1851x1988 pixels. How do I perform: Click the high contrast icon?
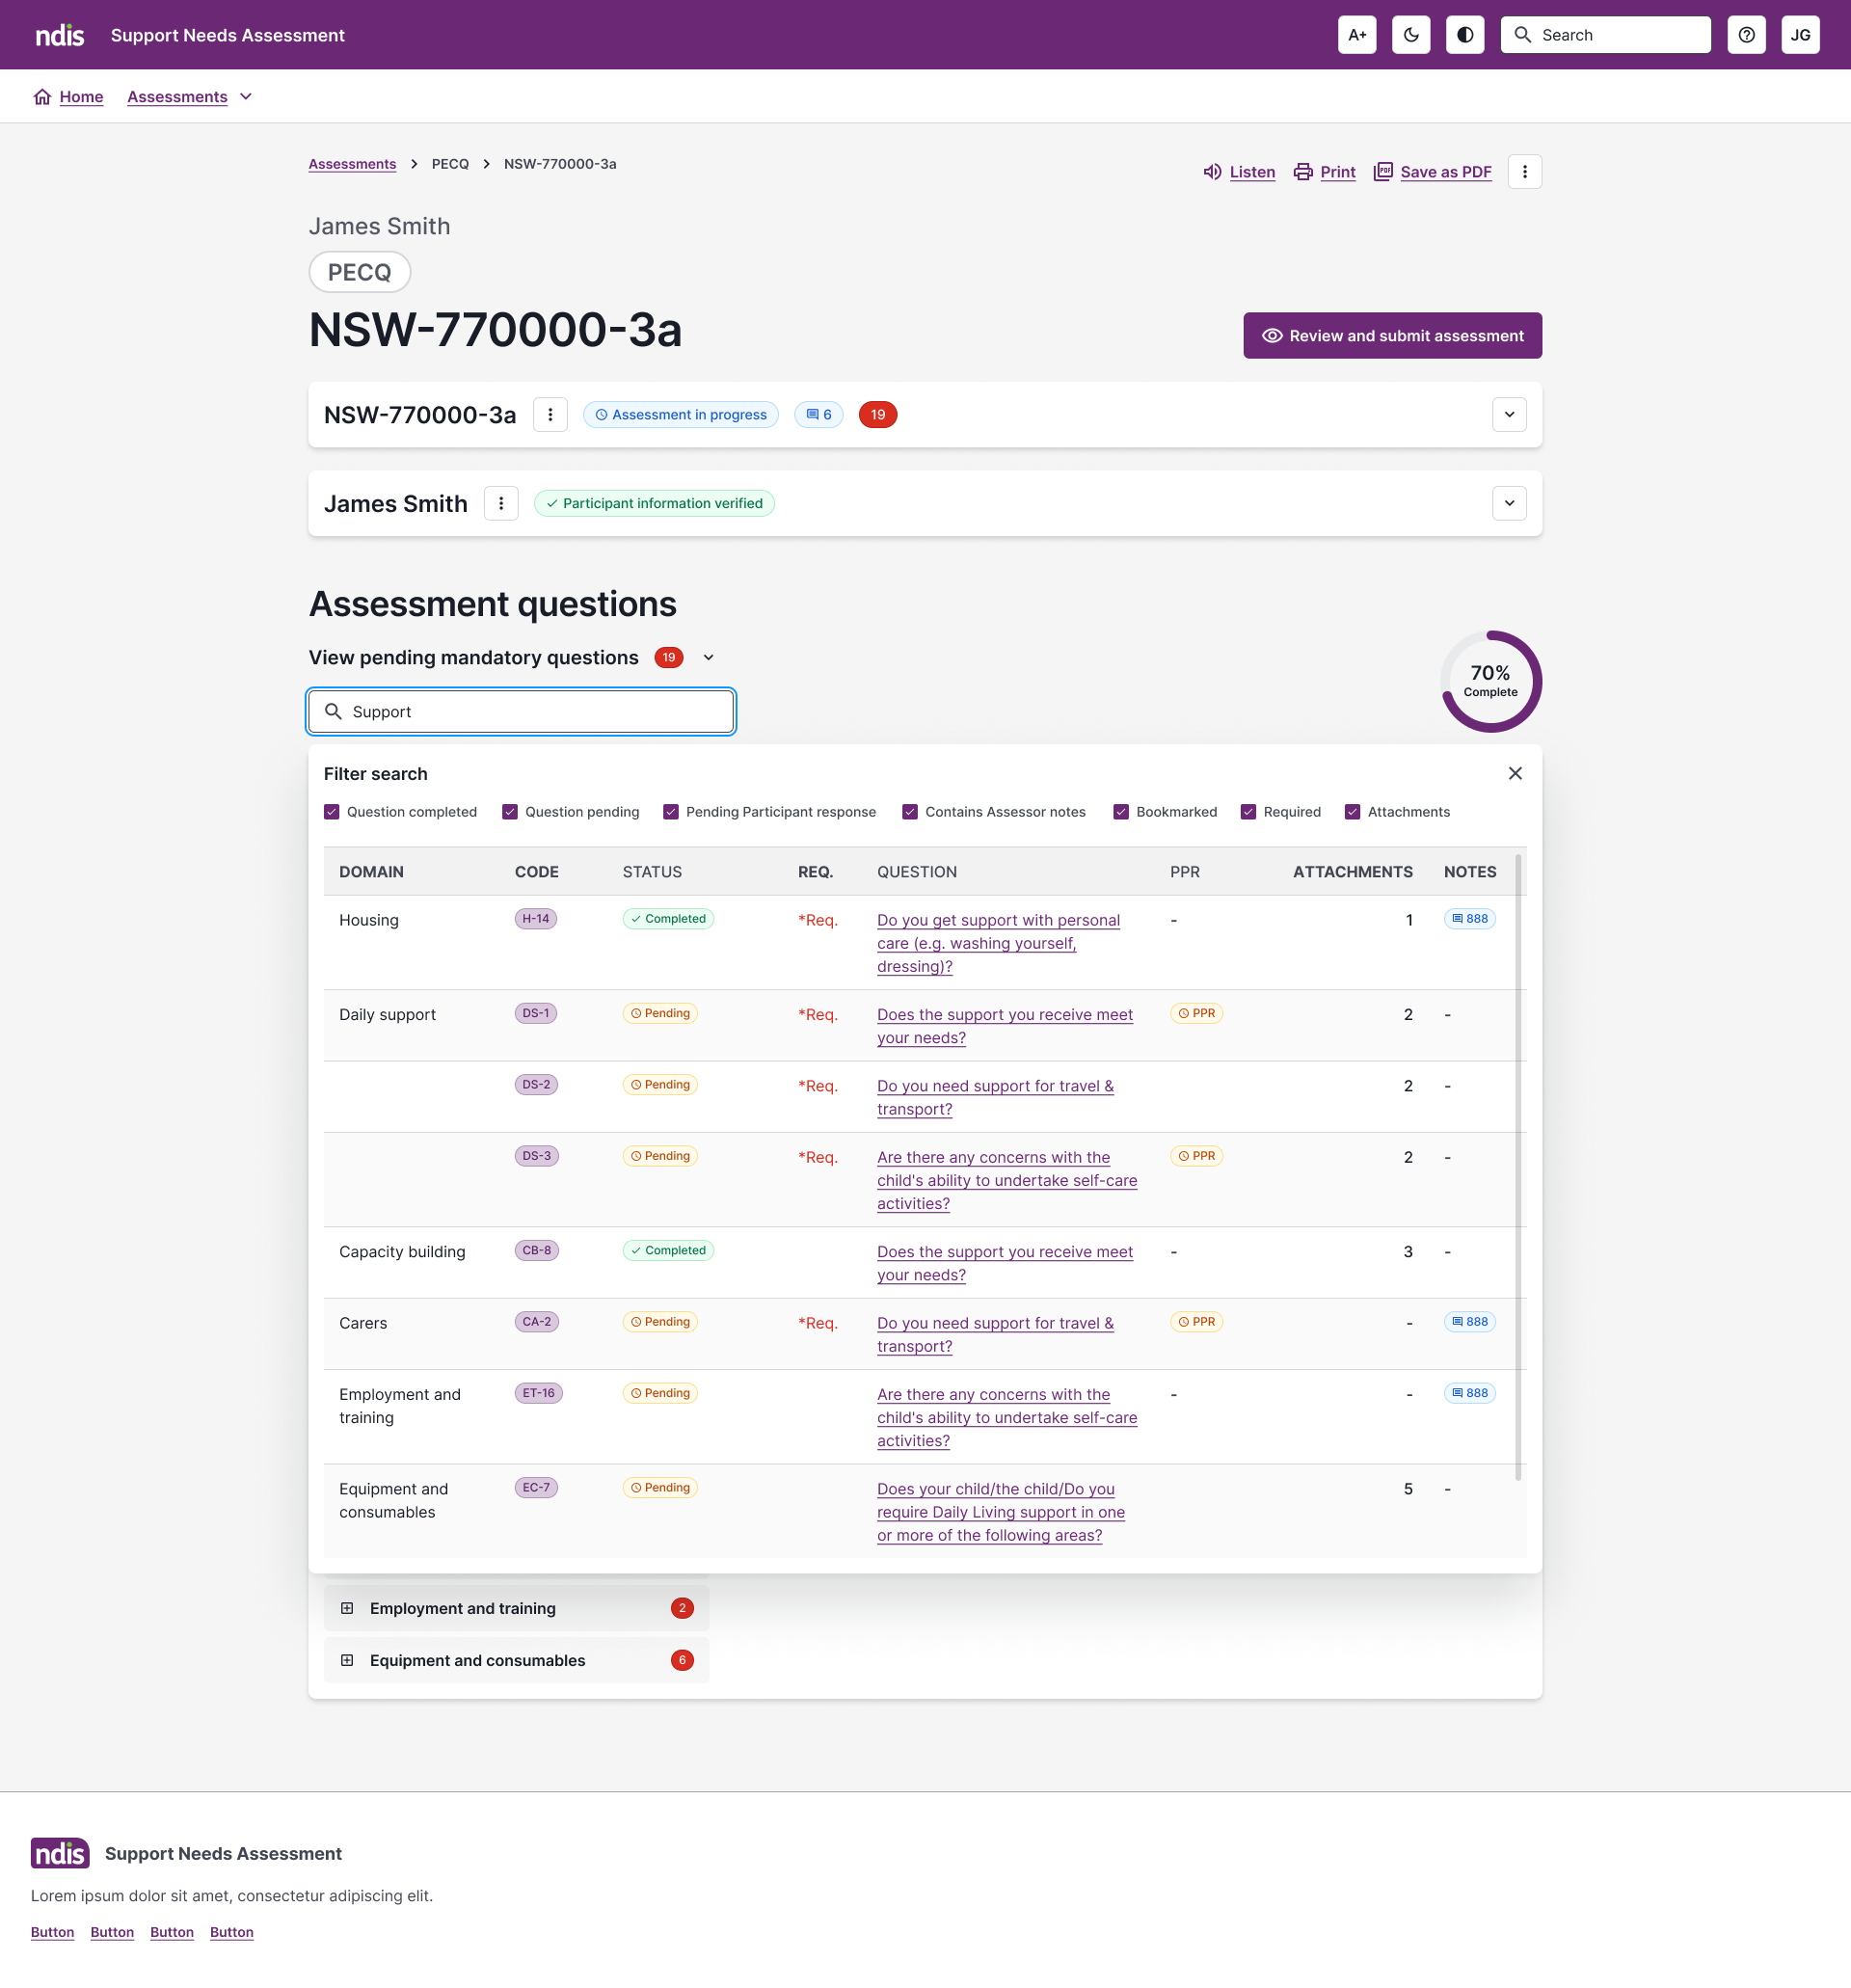(x=1465, y=35)
